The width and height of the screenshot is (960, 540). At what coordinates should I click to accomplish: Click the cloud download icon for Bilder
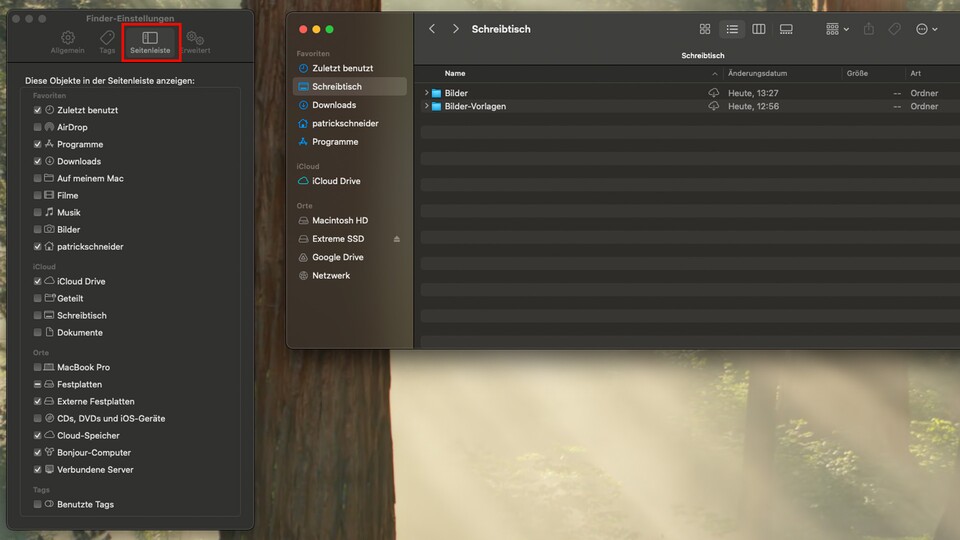point(714,93)
